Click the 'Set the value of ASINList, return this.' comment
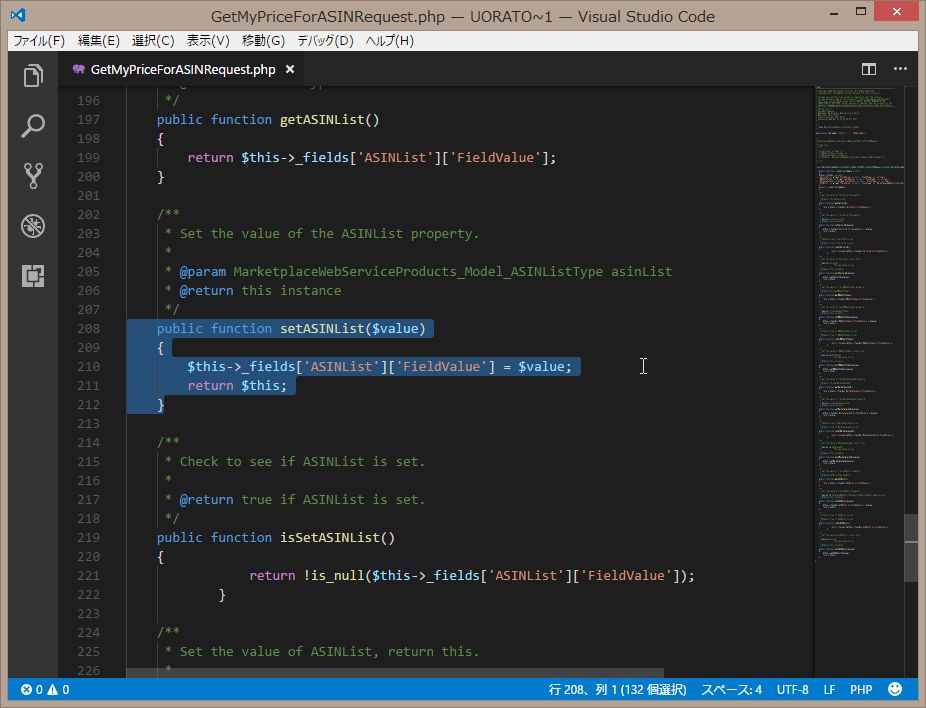This screenshot has width=926, height=708. point(329,652)
